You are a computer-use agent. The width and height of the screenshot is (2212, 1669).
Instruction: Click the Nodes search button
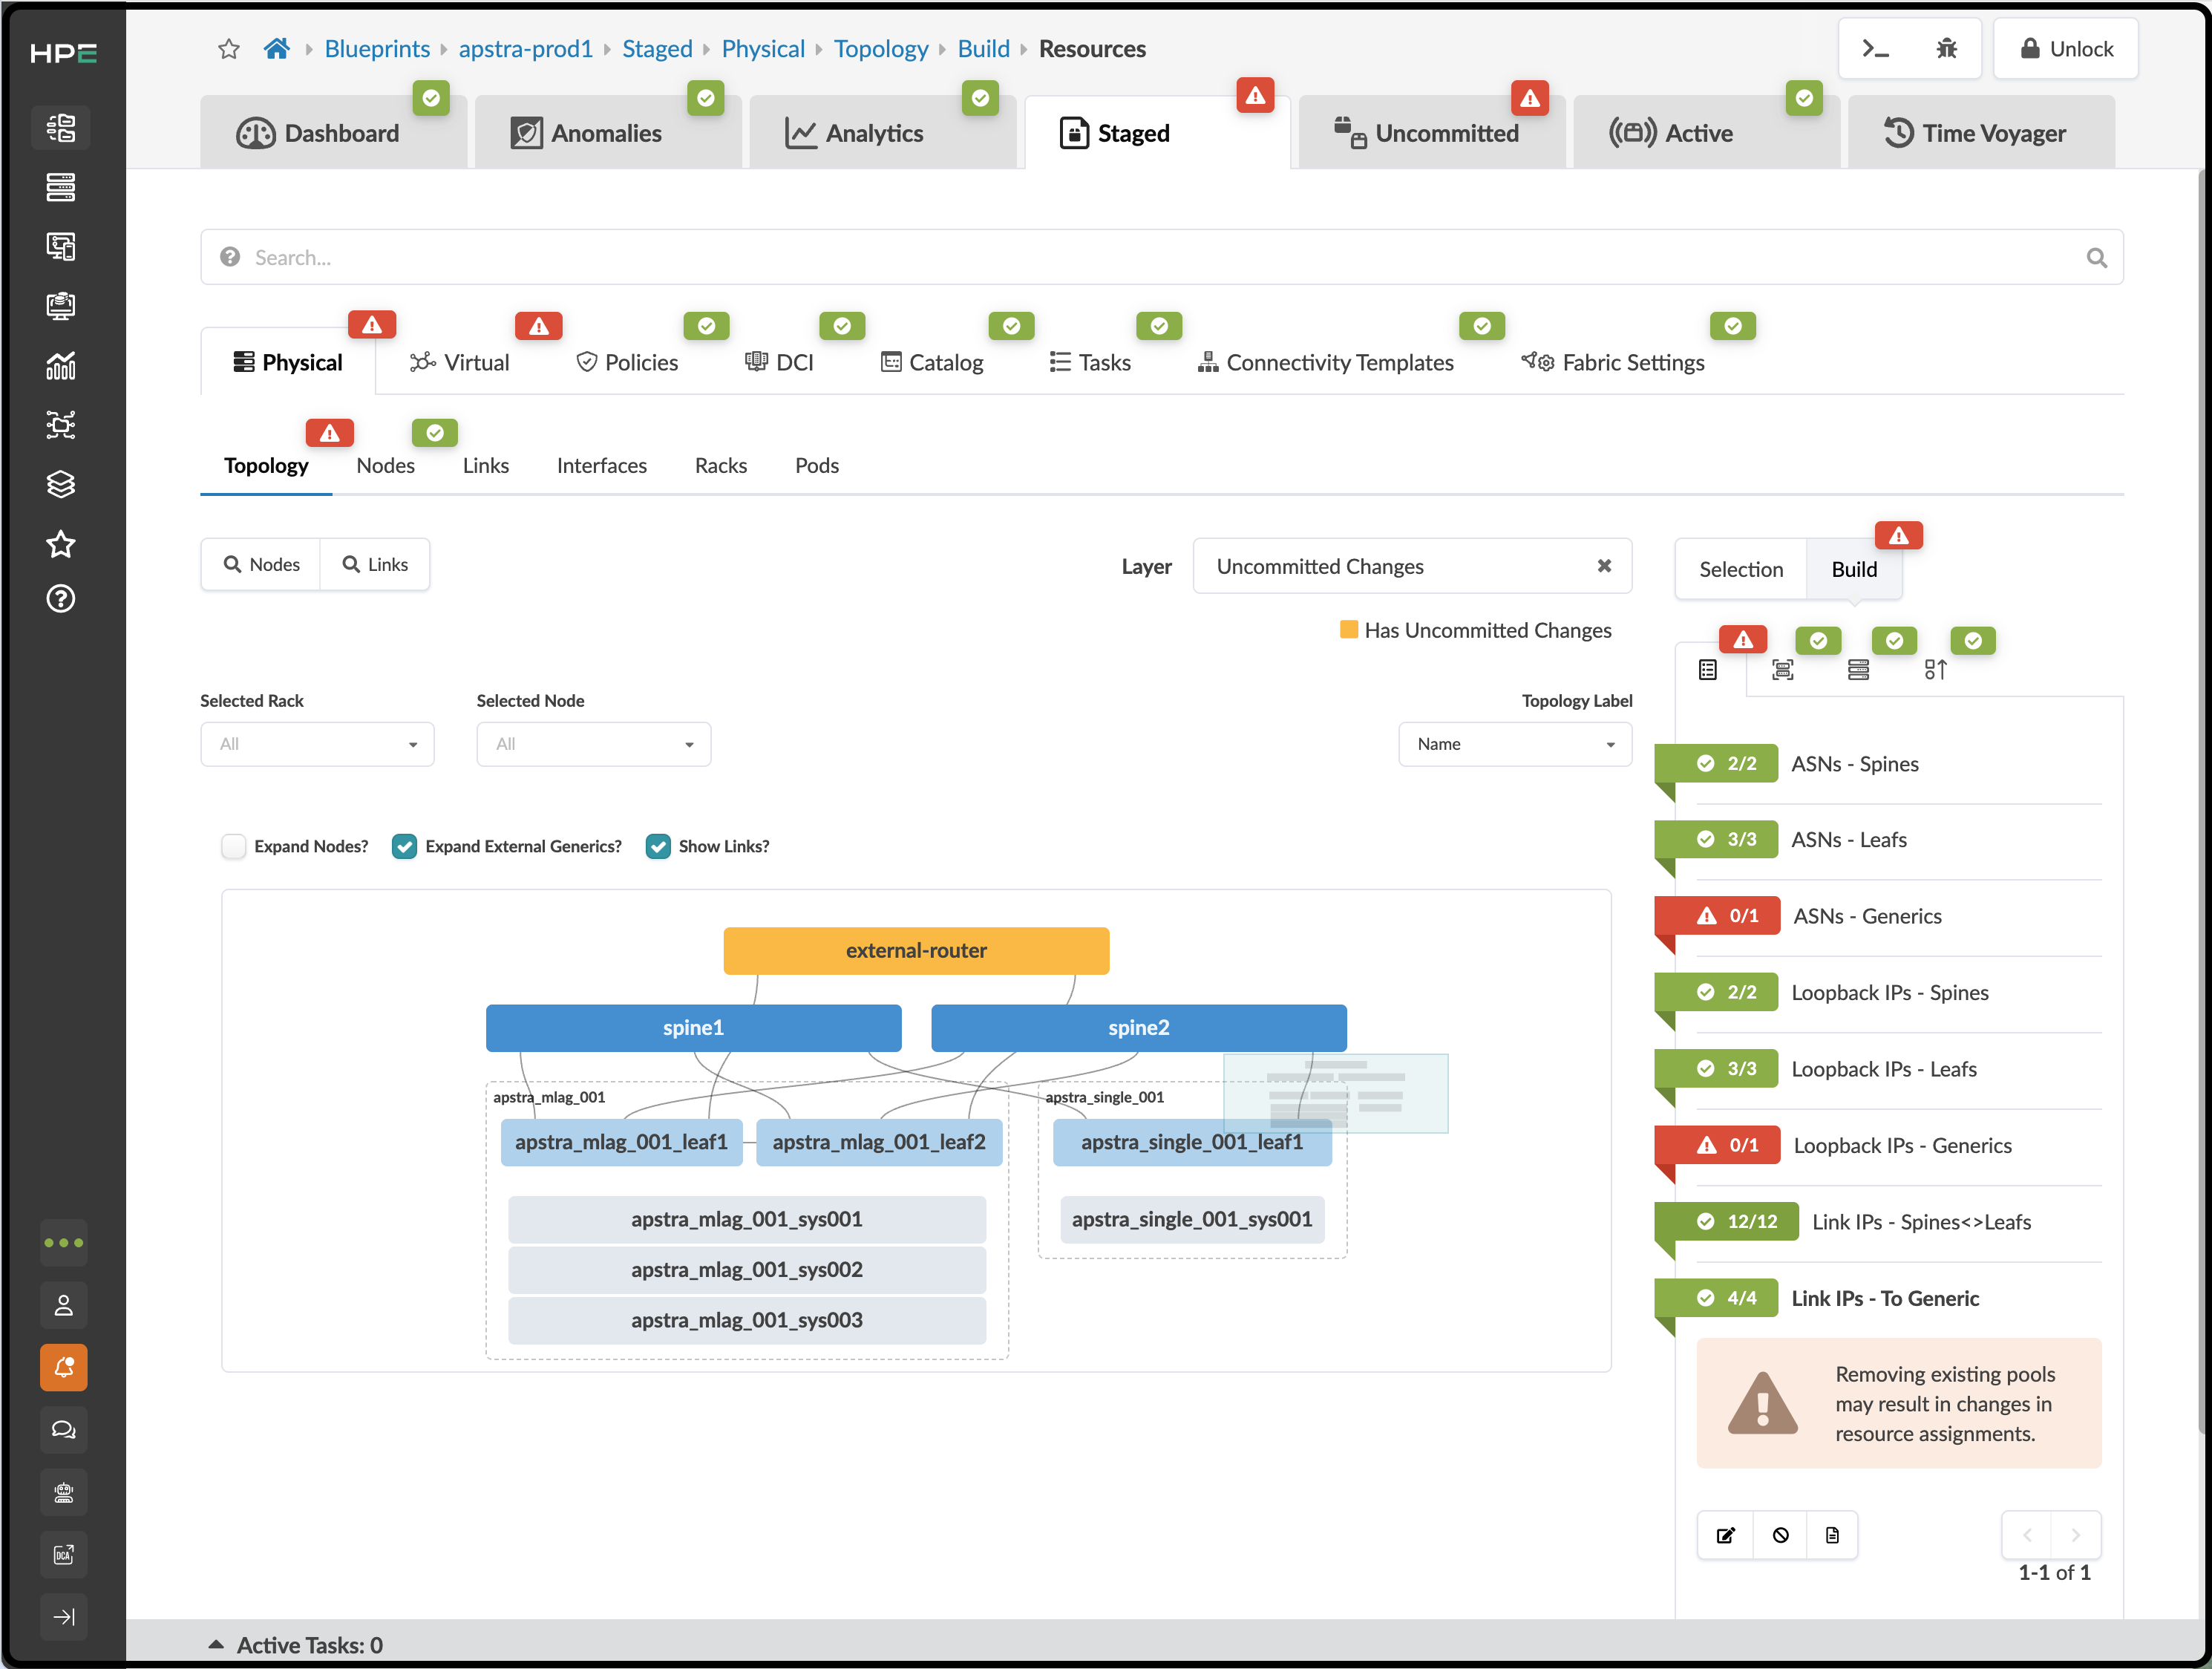point(261,564)
